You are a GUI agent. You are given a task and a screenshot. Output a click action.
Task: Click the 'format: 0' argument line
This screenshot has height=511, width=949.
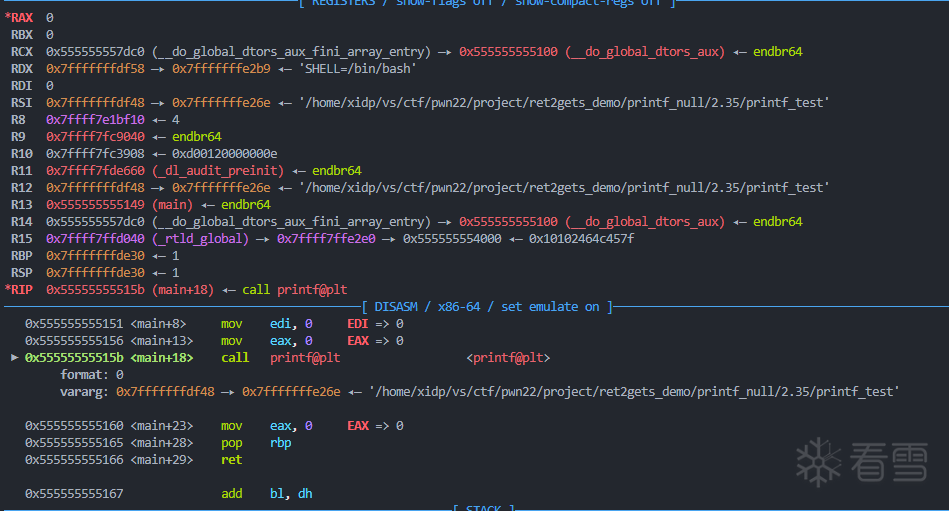(x=91, y=374)
